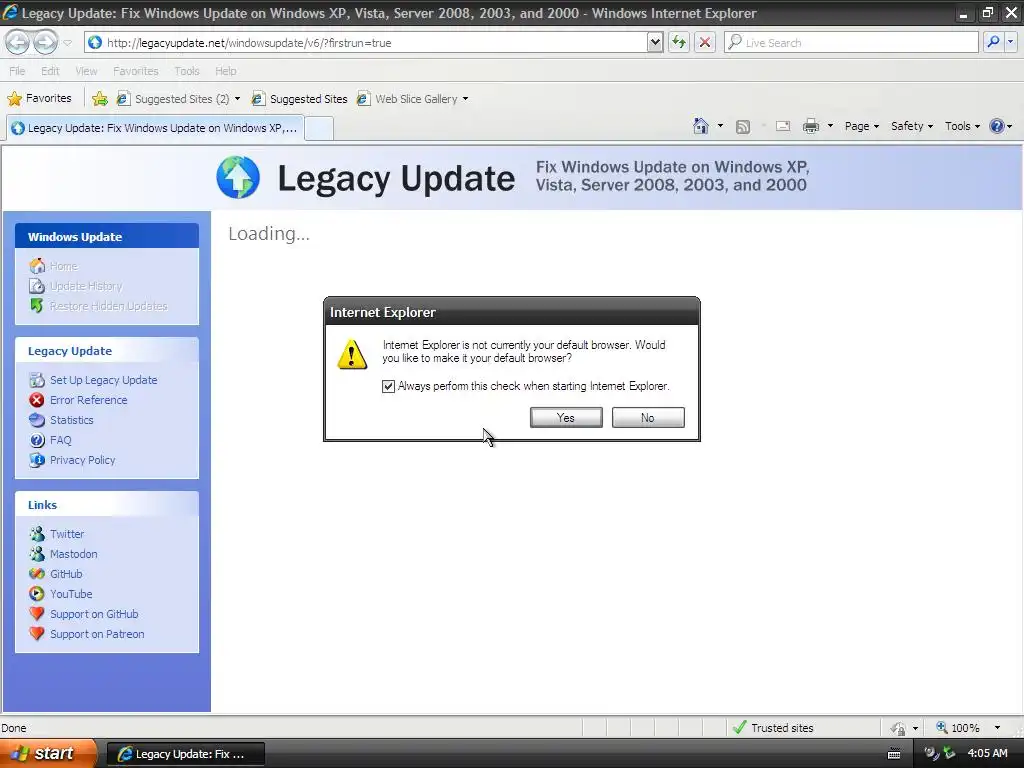Click No in the default browser dialog

[x=648, y=417]
